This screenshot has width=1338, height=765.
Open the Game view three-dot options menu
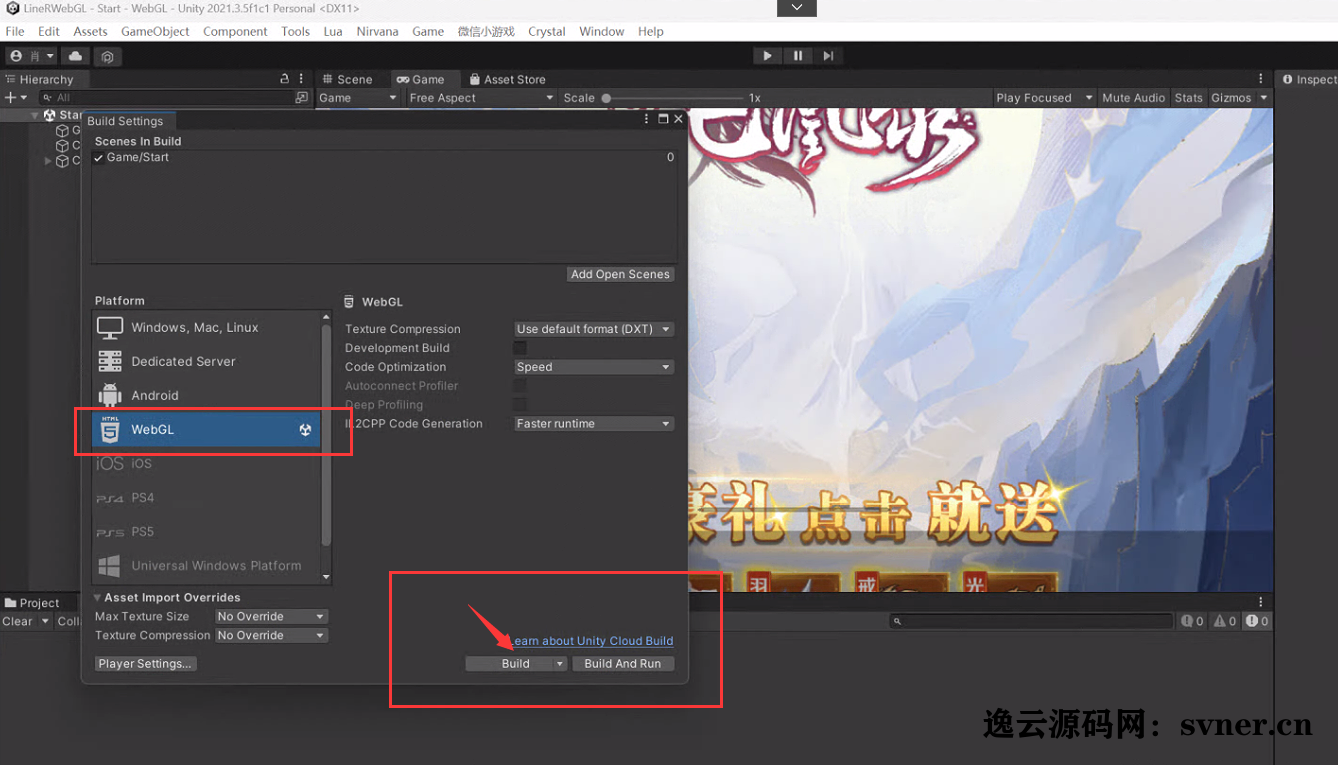(x=1260, y=79)
